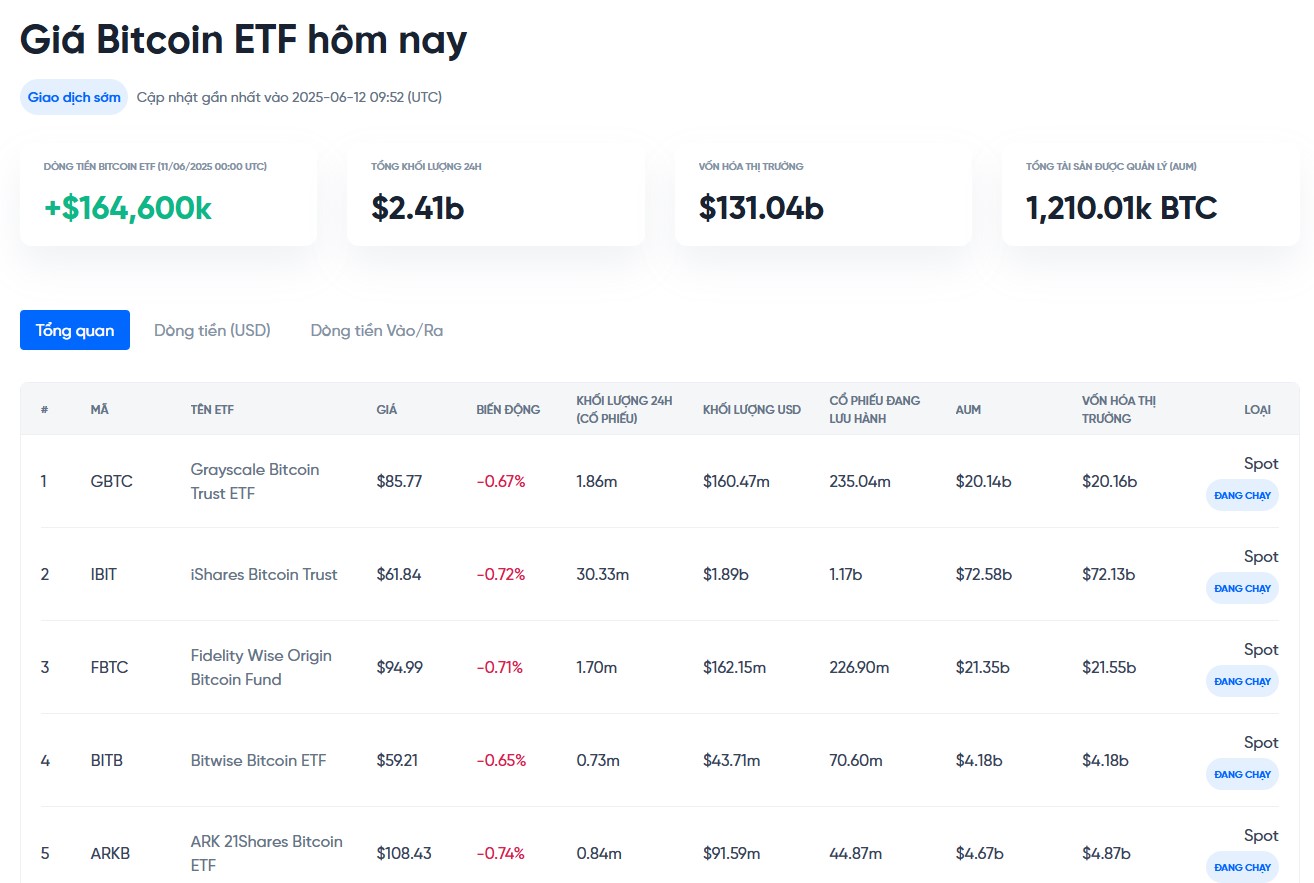This screenshot has height=883, width=1314.
Task: Click the LOẠI column header
Action: click(x=1257, y=409)
